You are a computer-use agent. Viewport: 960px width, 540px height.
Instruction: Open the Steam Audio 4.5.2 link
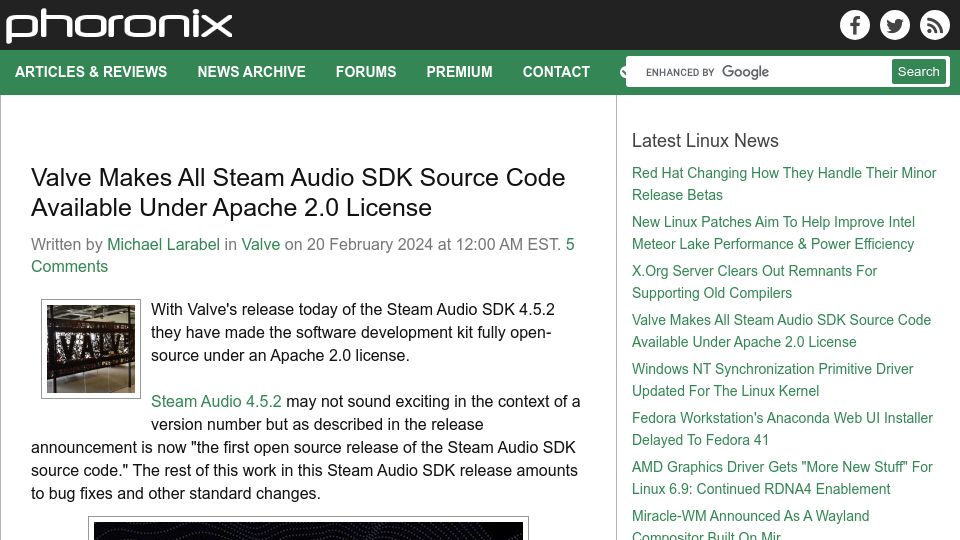click(216, 401)
